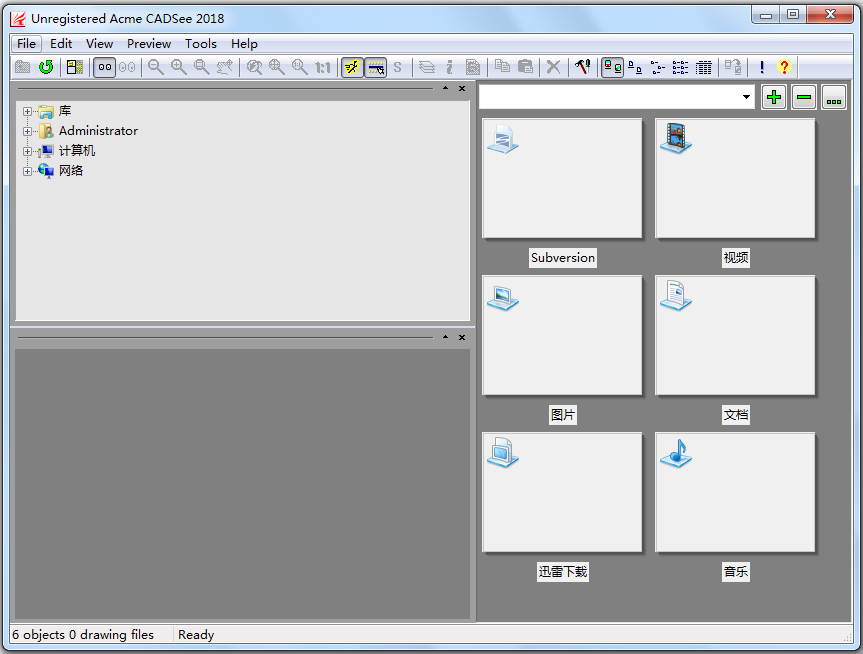
Task: Select the 音乐 folder thumbnail
Action: pyautogui.click(x=735, y=493)
